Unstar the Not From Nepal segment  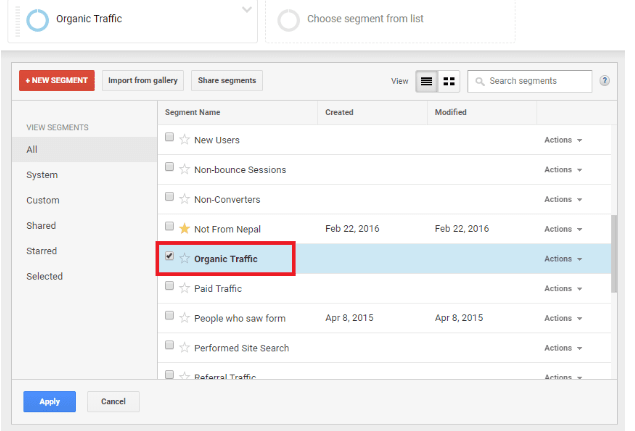coord(184,228)
